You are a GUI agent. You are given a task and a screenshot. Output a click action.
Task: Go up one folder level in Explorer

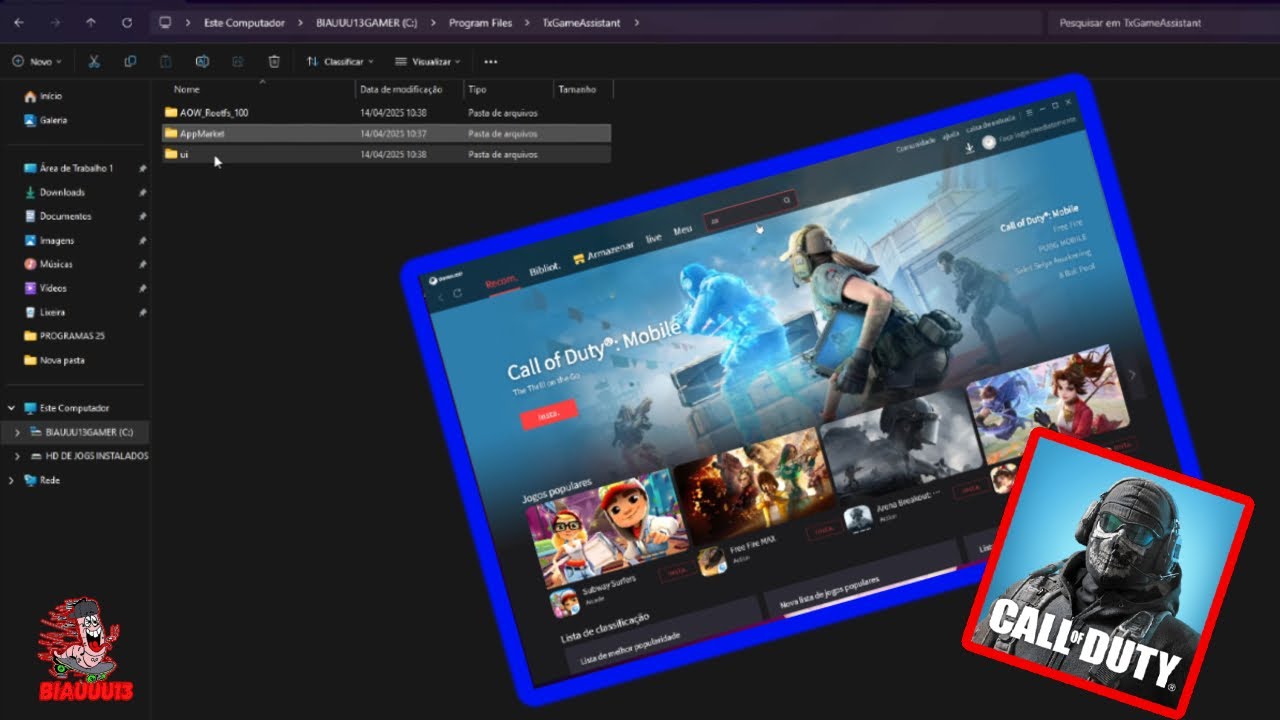(x=91, y=22)
